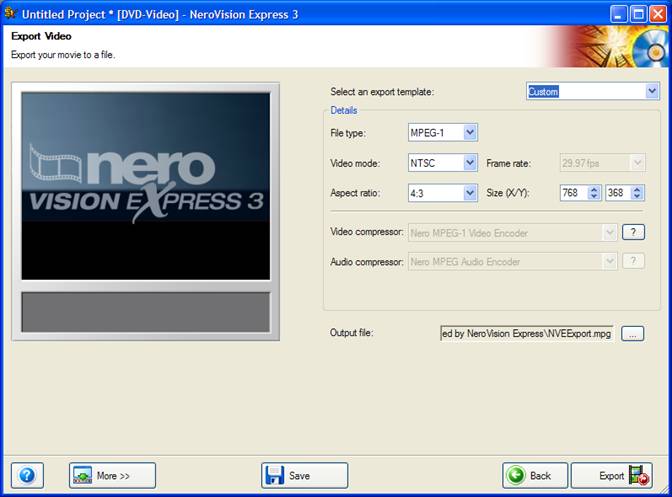Screen dimensions: 672x497
Task: Click the Save button with floppy icon
Action: click(x=304, y=475)
